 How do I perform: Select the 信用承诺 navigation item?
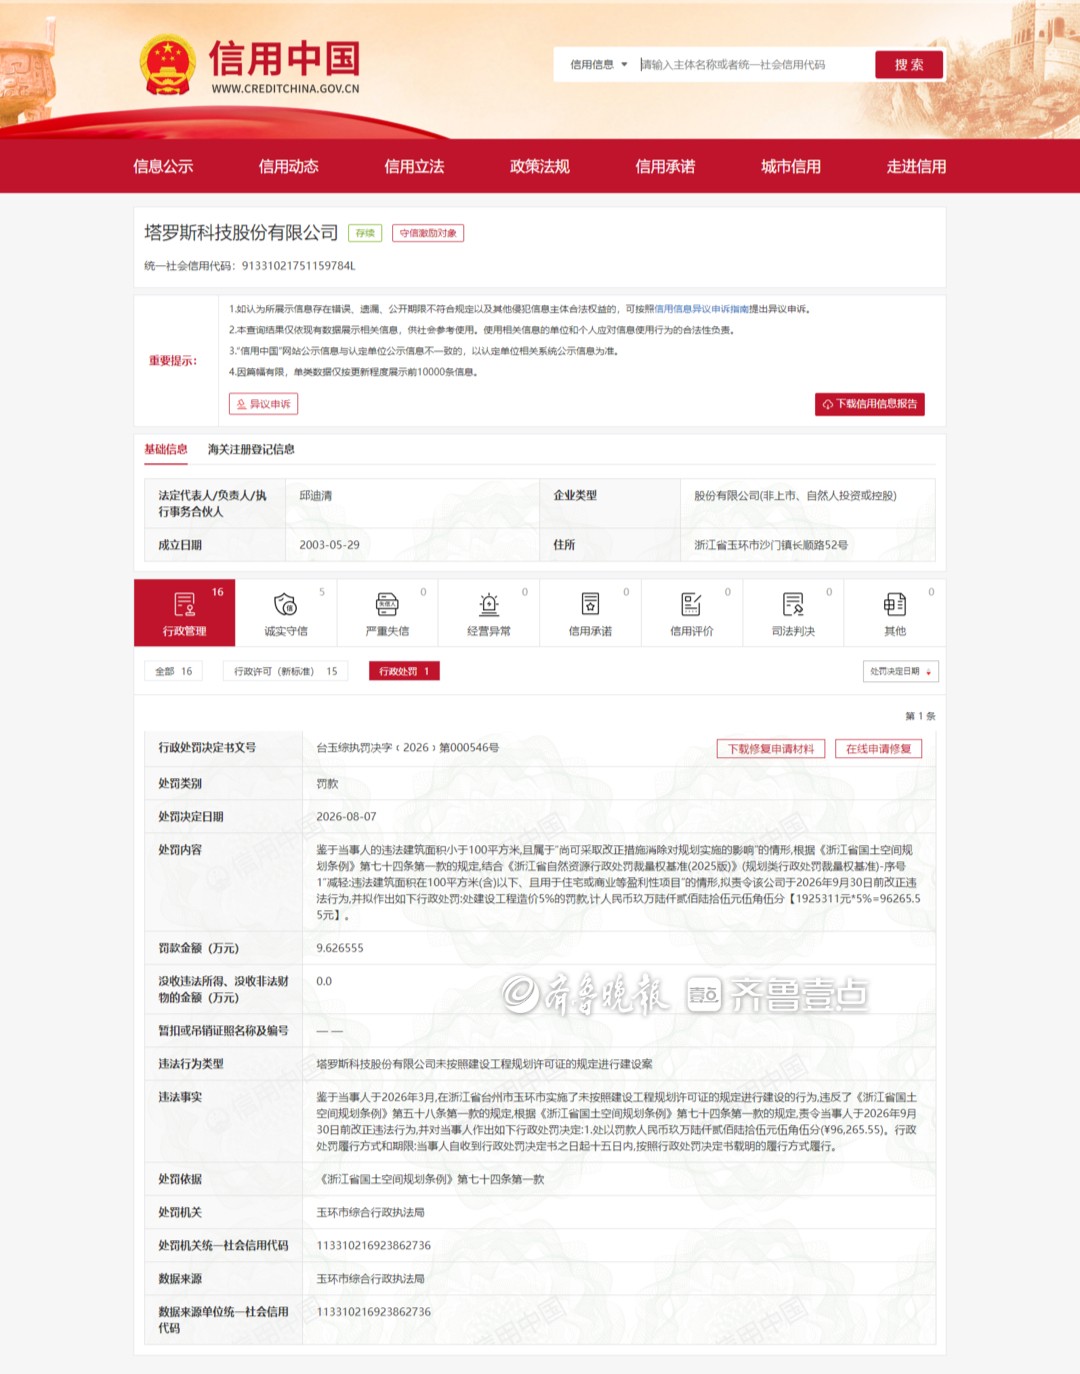[665, 166]
